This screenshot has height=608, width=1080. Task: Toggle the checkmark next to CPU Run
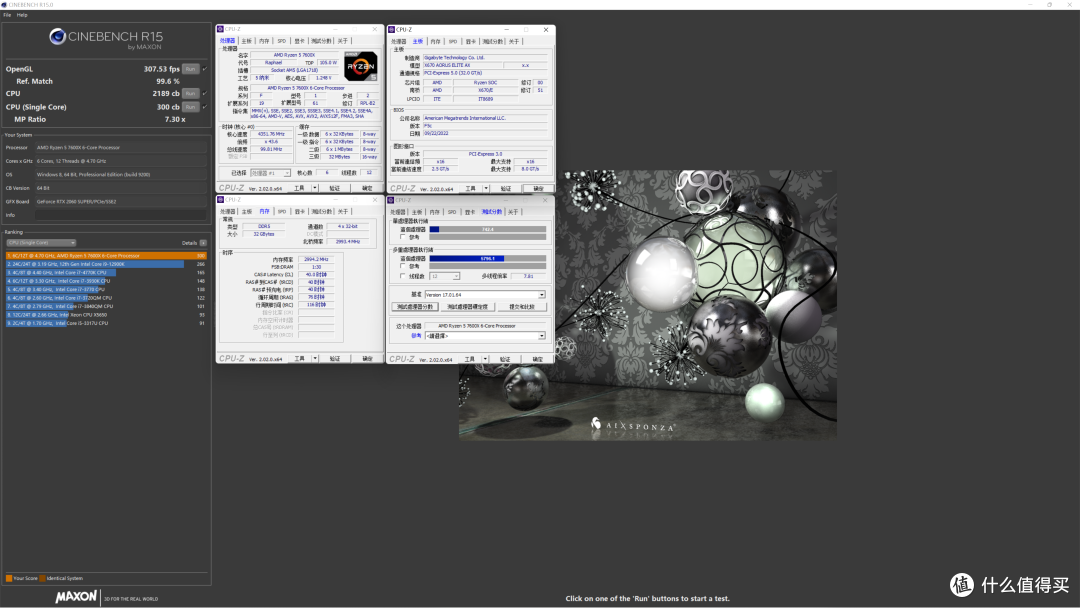coord(205,93)
